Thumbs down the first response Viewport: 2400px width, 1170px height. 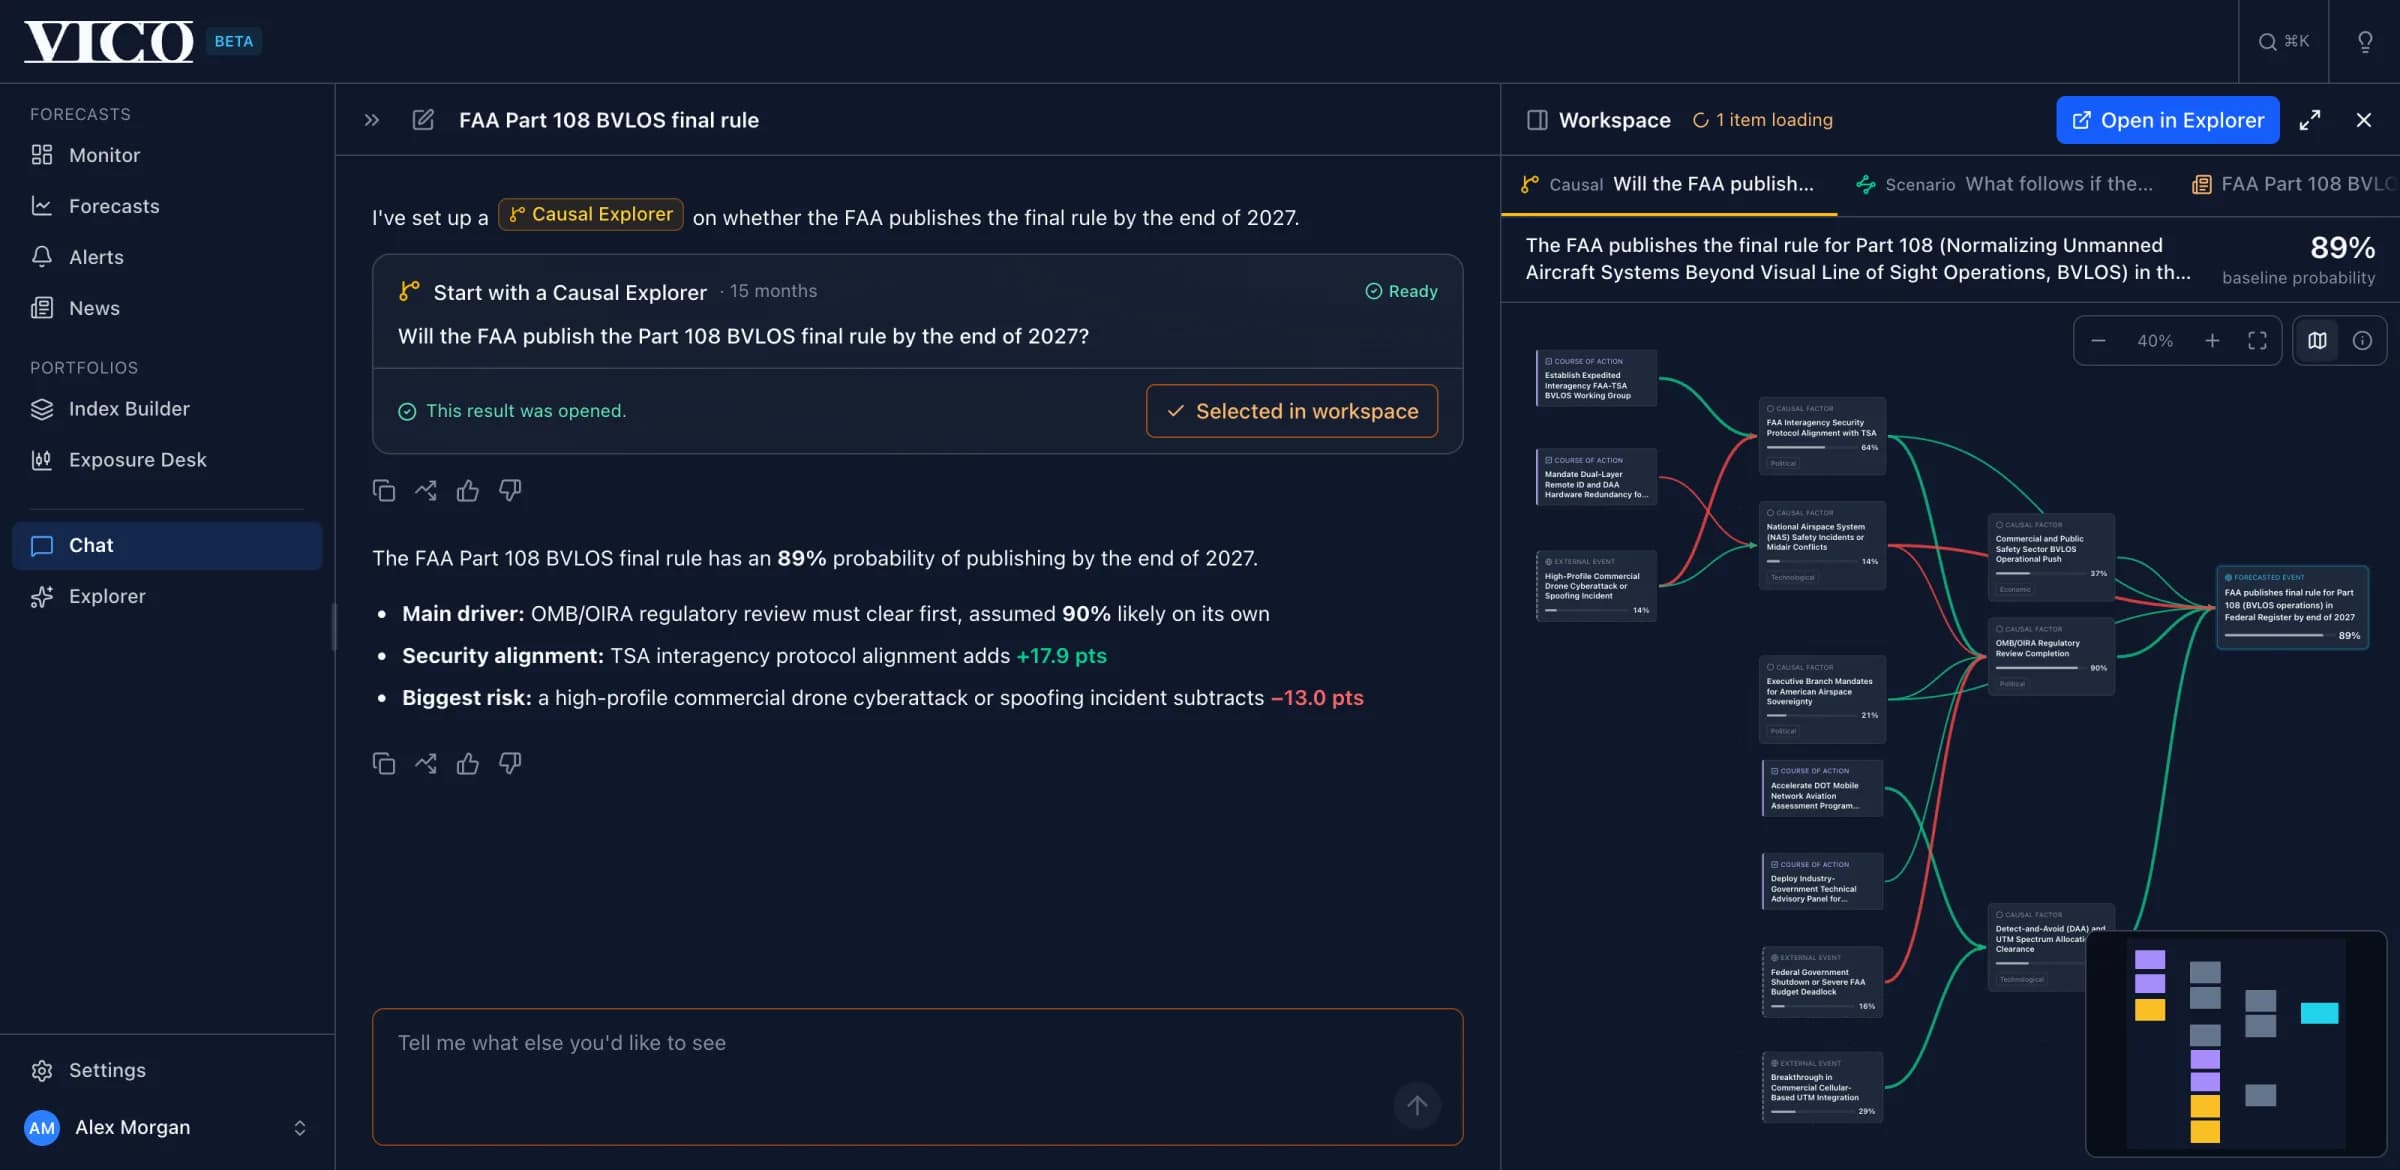[x=510, y=490]
